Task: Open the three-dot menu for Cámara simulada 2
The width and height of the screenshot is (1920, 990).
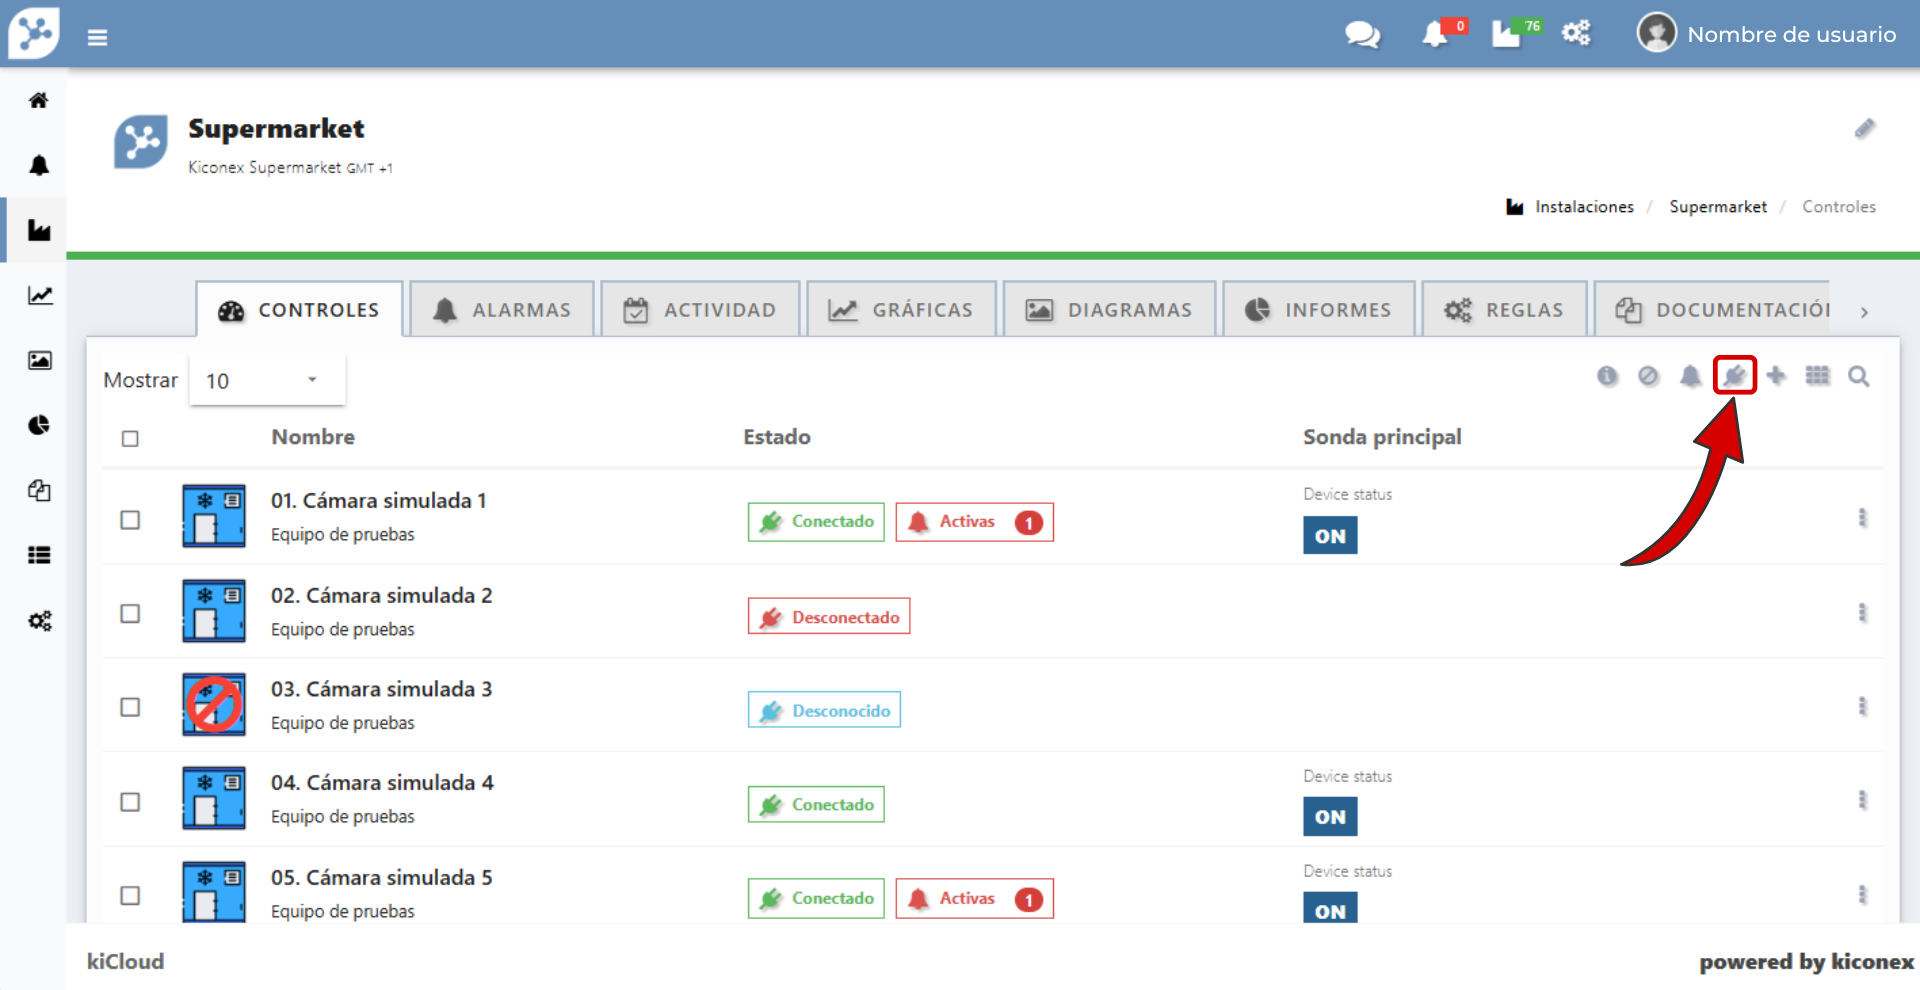Action: point(1861,613)
